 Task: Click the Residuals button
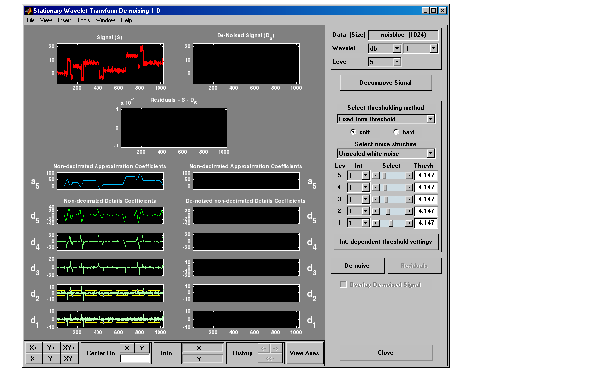click(x=414, y=266)
